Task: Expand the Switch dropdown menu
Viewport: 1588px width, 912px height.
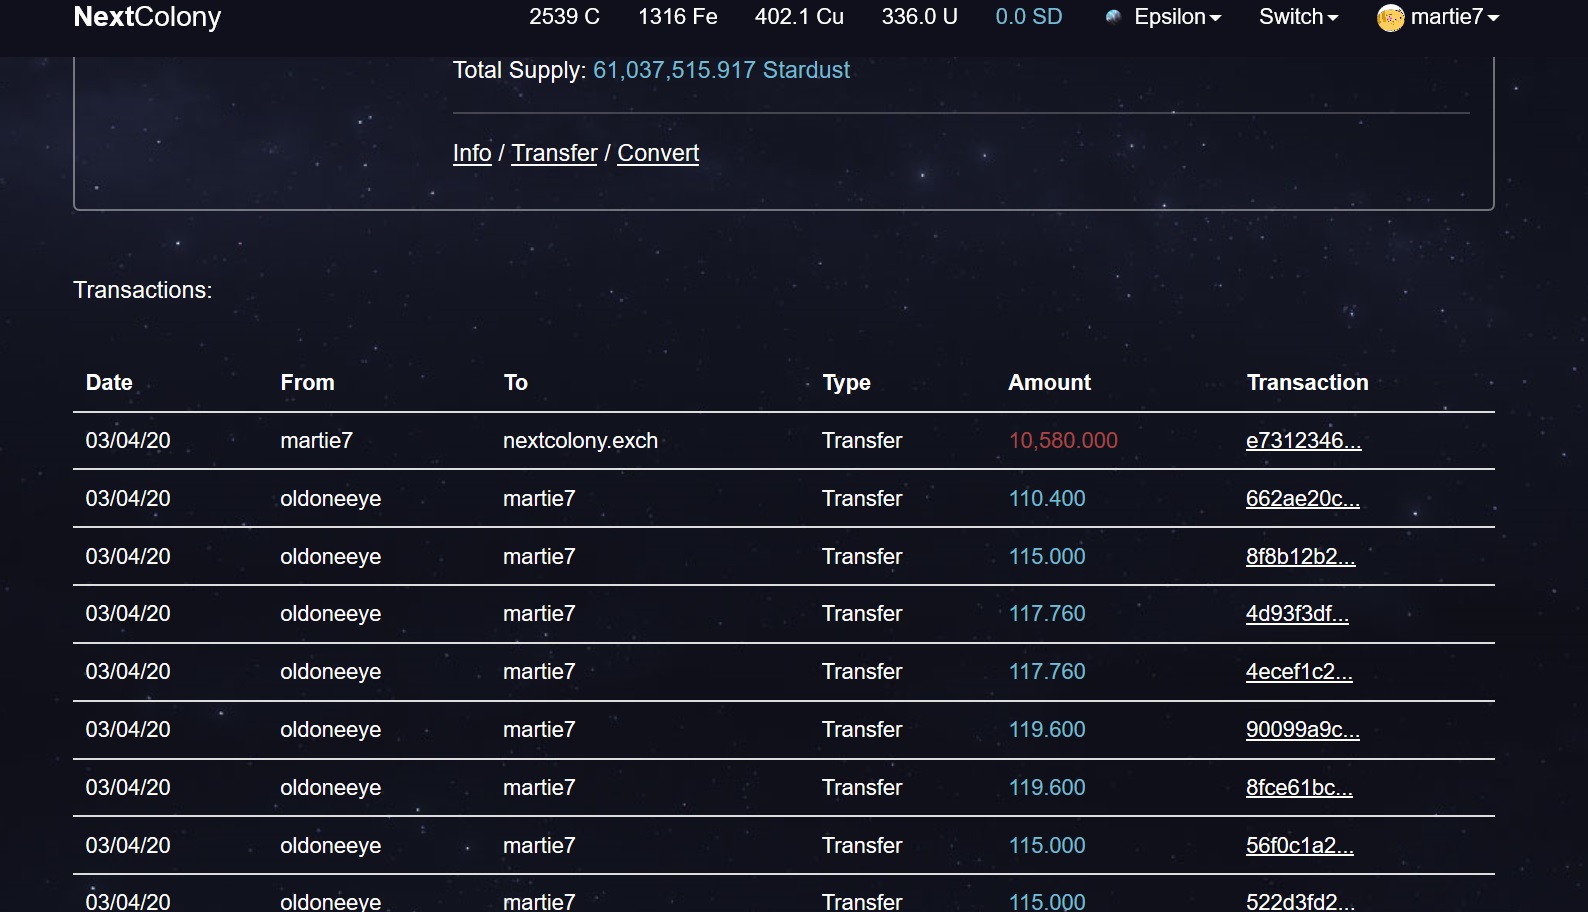Action: coord(1298,17)
